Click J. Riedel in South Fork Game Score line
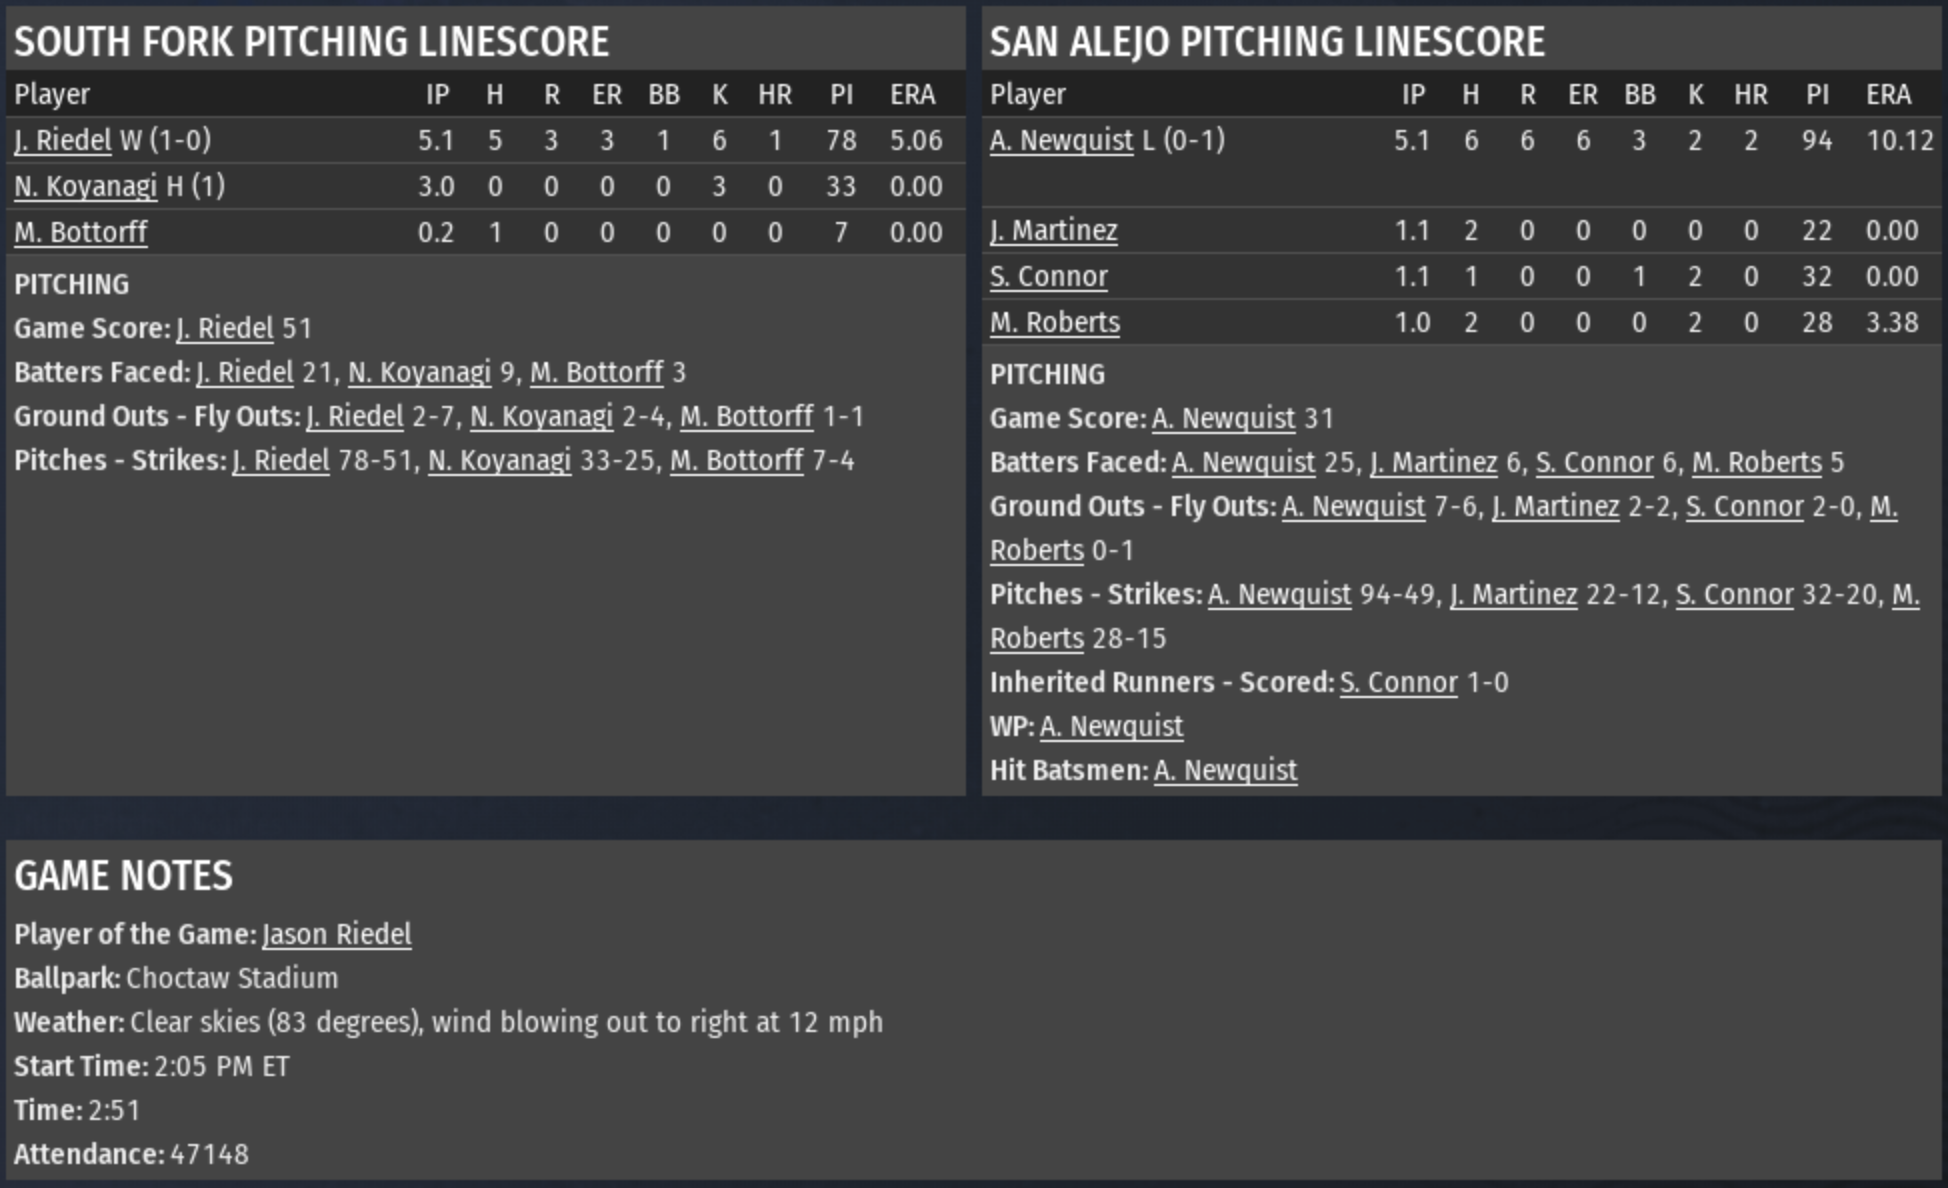Screen dimensions: 1948x1188 coord(224,328)
